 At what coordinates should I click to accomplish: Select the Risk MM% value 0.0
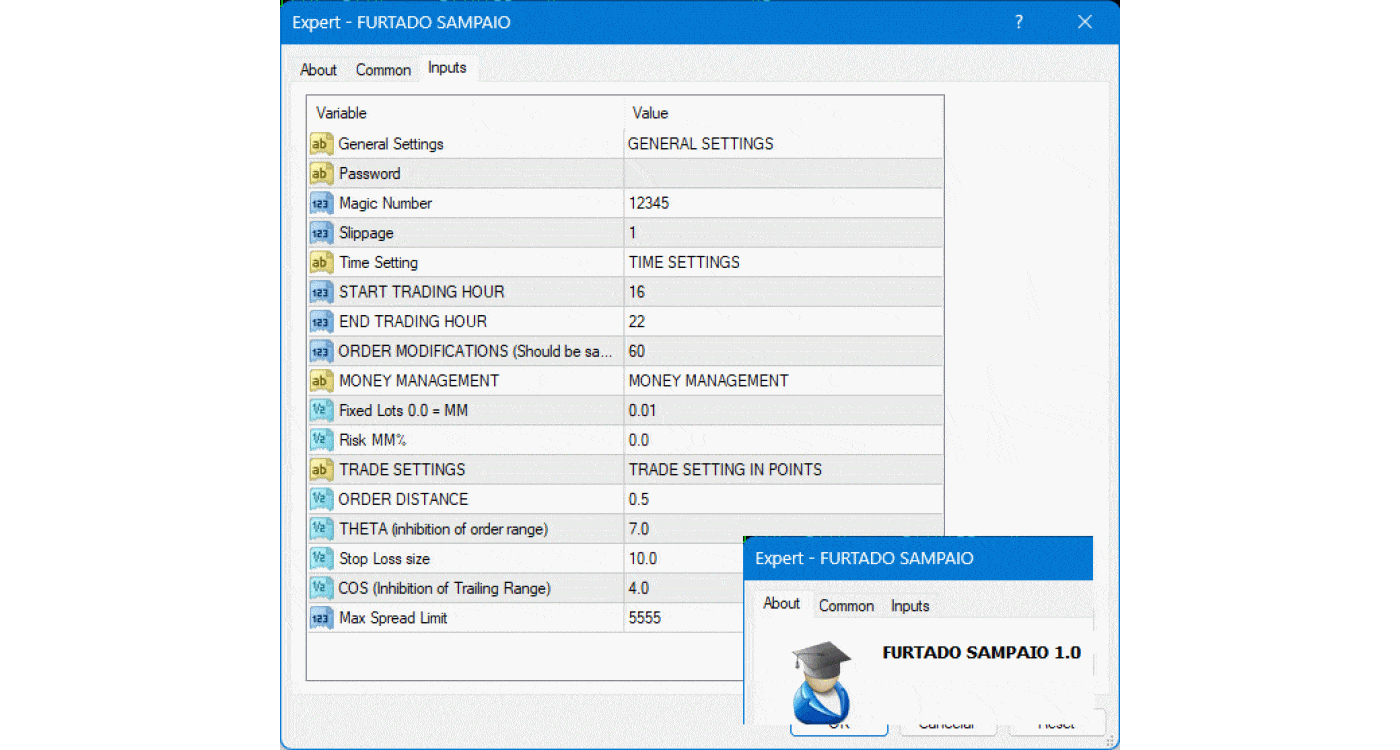point(639,440)
